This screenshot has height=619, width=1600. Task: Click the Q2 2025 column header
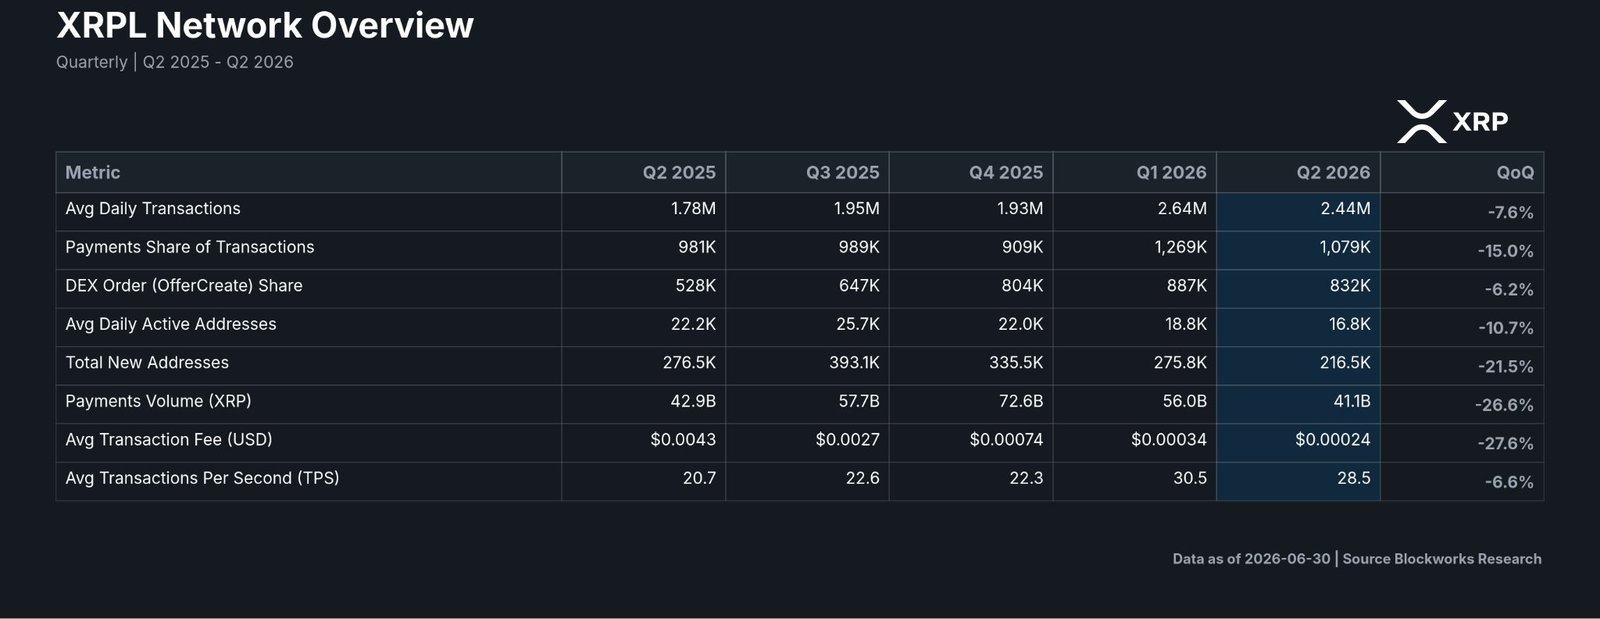coord(679,172)
